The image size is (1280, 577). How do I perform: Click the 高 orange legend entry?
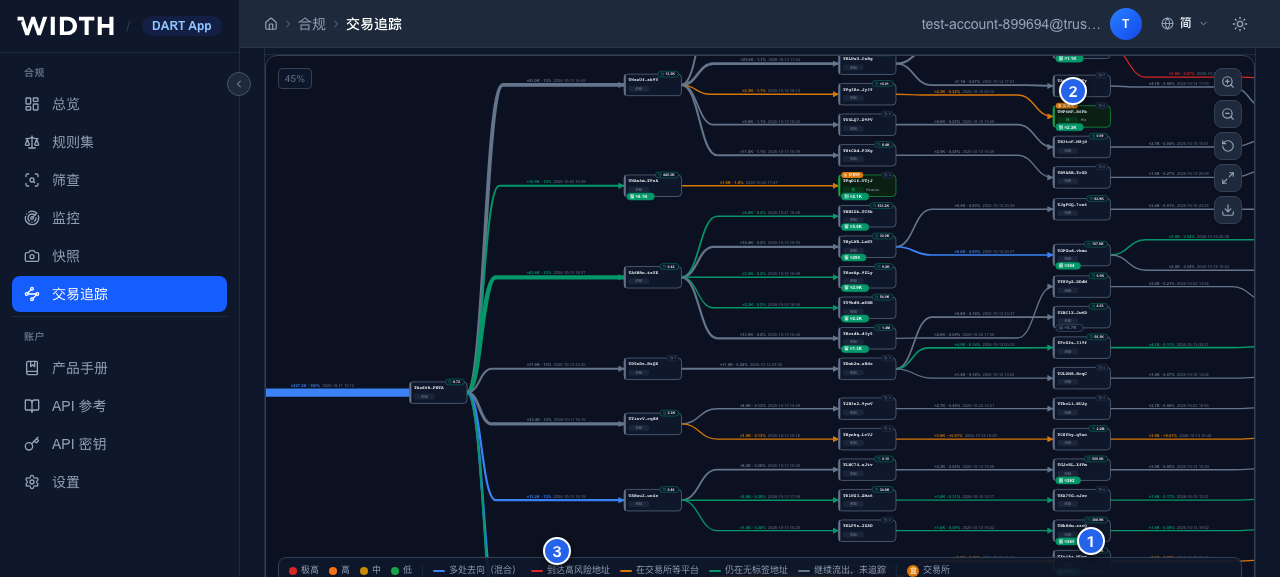pyautogui.click(x=339, y=570)
